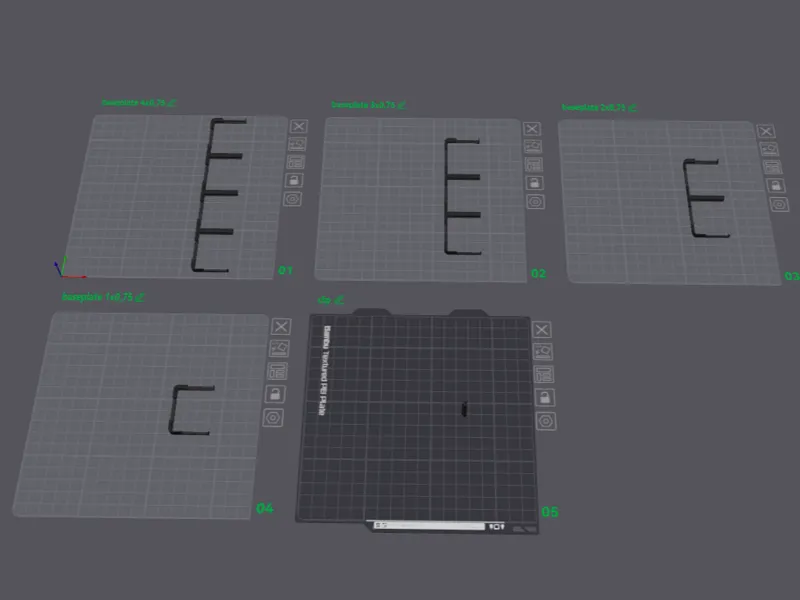
Task: Arrange objects on plate 05
Action: click(544, 374)
